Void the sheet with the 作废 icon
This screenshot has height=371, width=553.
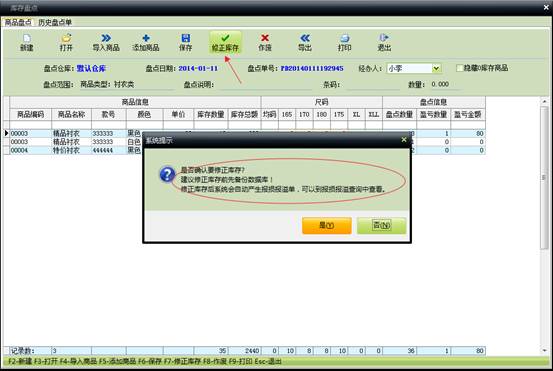point(265,38)
